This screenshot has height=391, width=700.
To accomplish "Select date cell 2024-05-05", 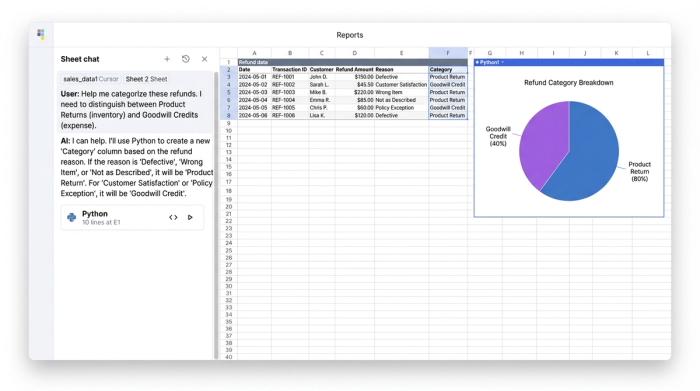I will pyautogui.click(x=254, y=108).
